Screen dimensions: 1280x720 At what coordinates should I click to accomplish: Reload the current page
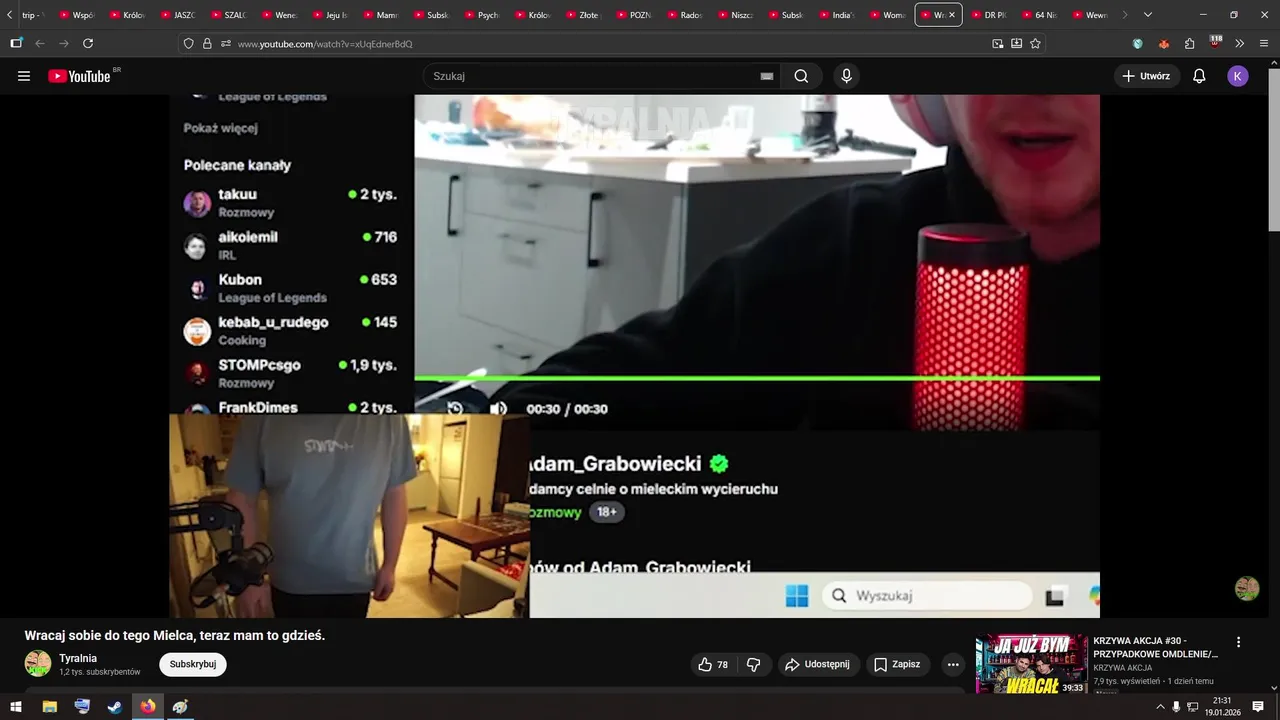click(88, 43)
